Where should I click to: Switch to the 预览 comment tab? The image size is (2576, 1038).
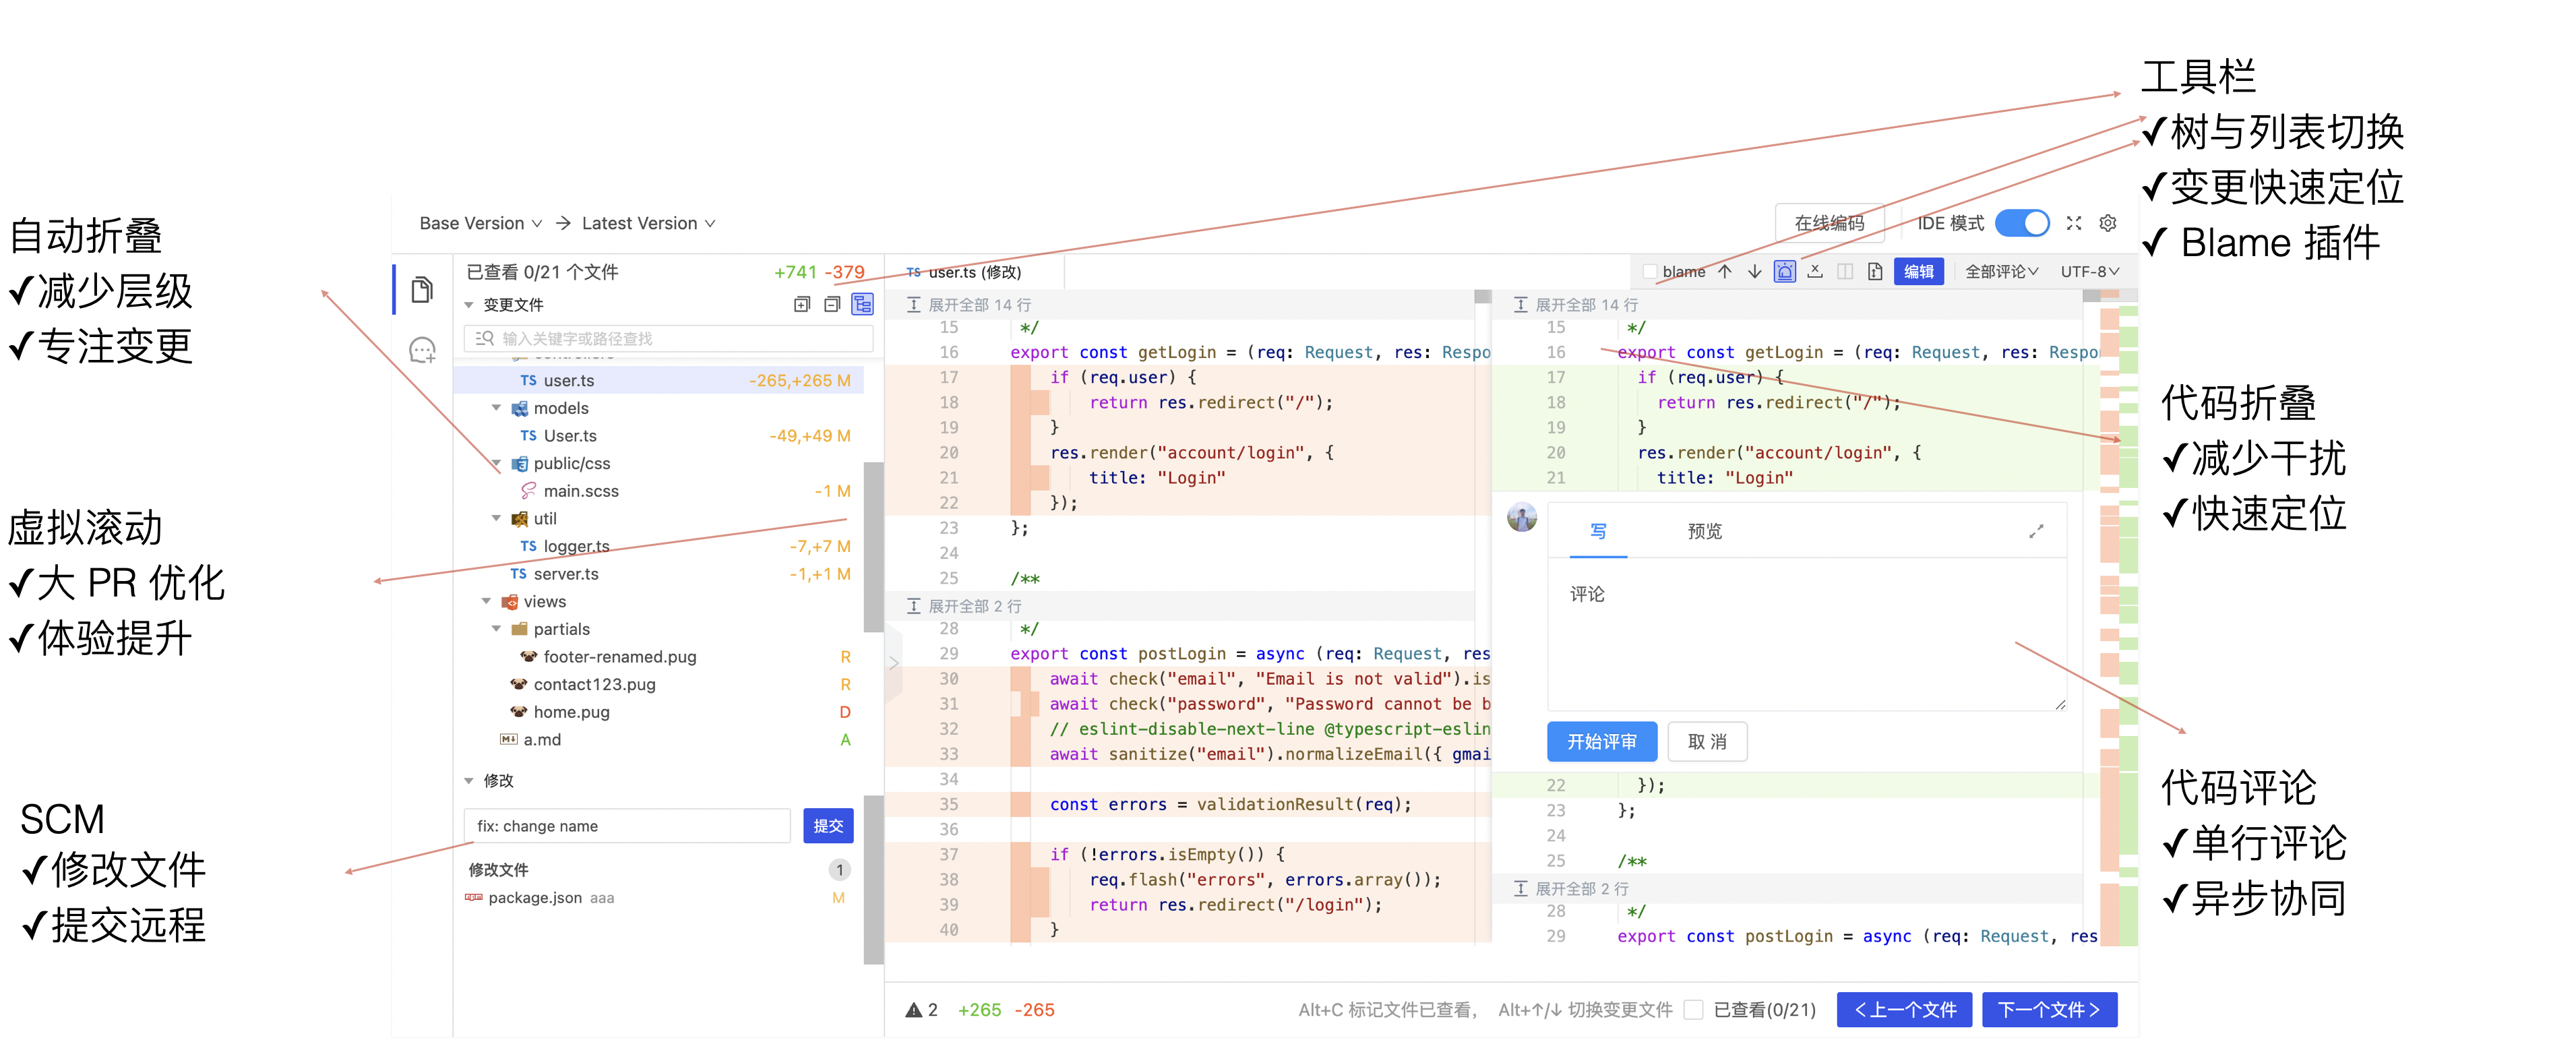pos(1705,531)
